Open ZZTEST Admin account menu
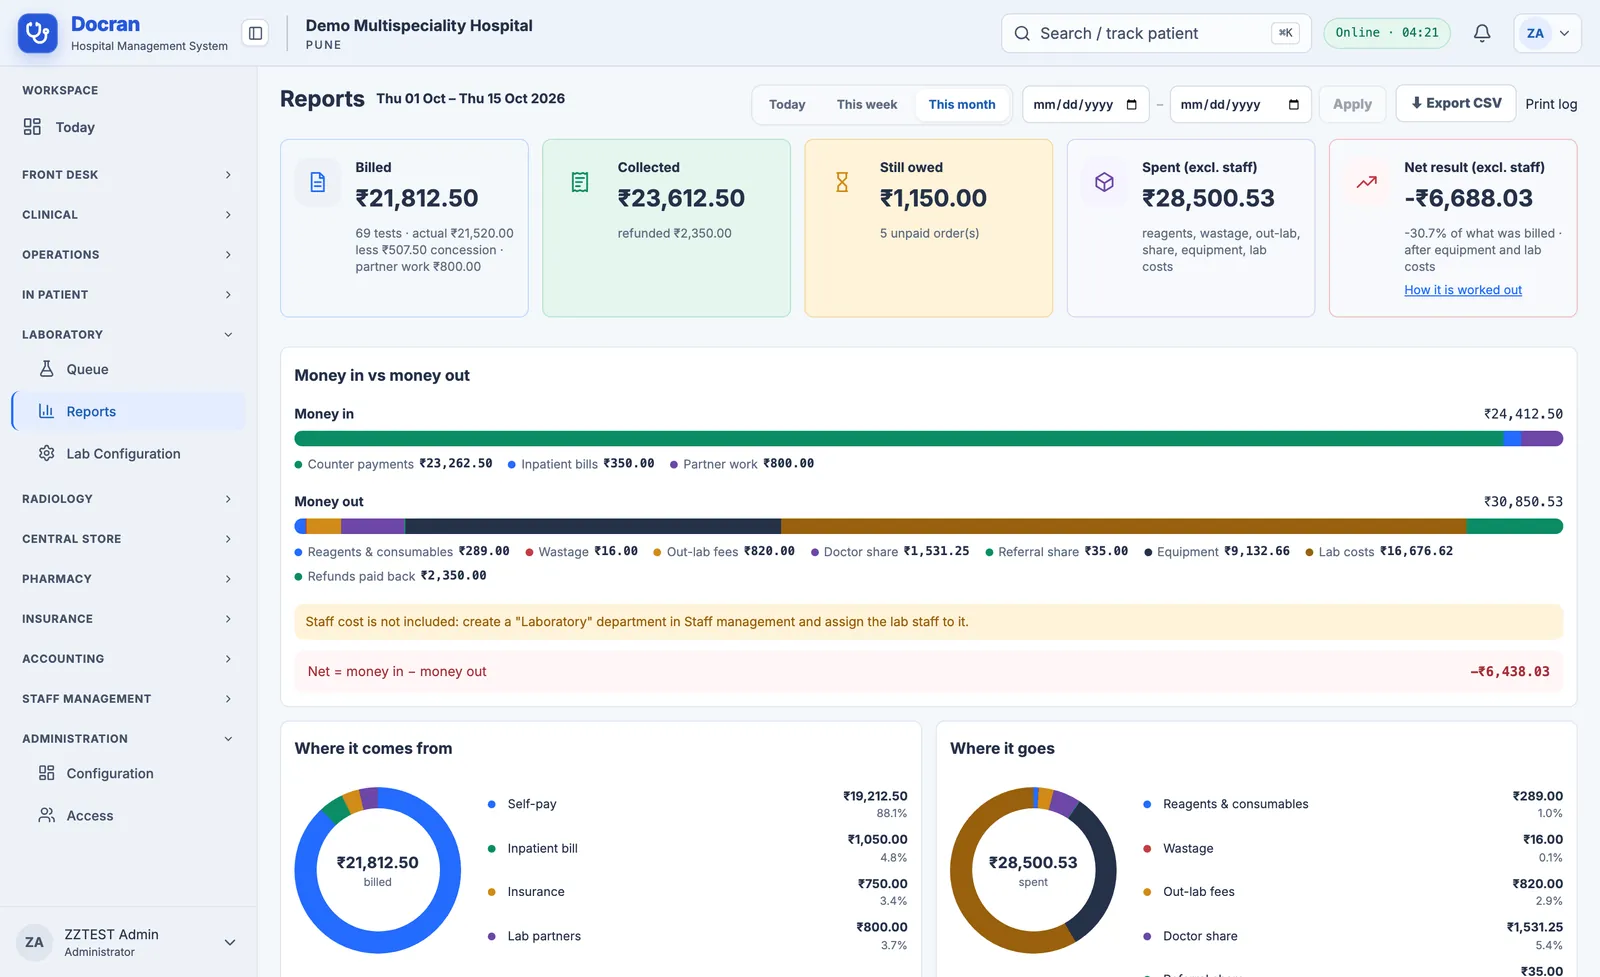The height and width of the screenshot is (977, 1600). coord(128,942)
